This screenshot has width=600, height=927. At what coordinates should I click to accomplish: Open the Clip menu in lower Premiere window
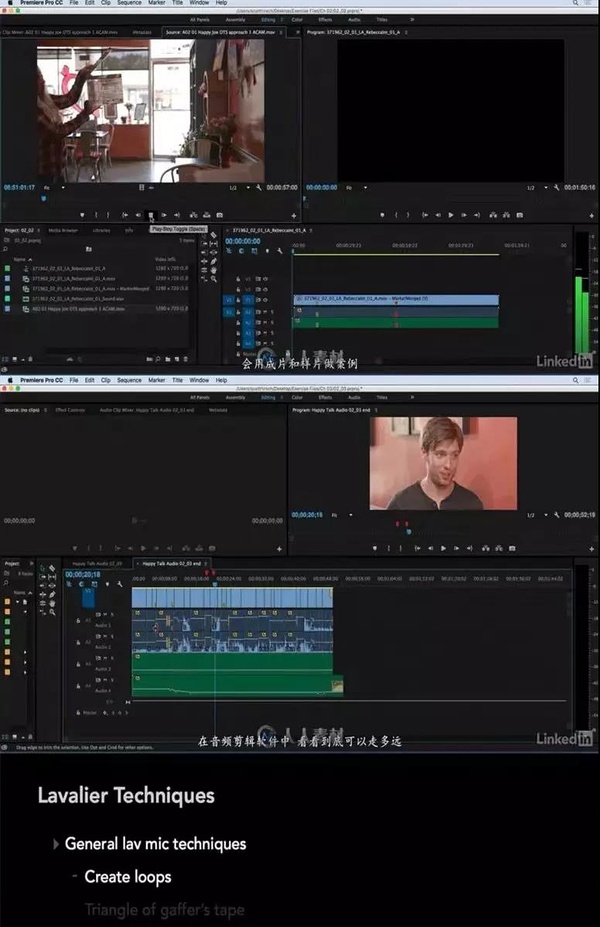click(105, 380)
